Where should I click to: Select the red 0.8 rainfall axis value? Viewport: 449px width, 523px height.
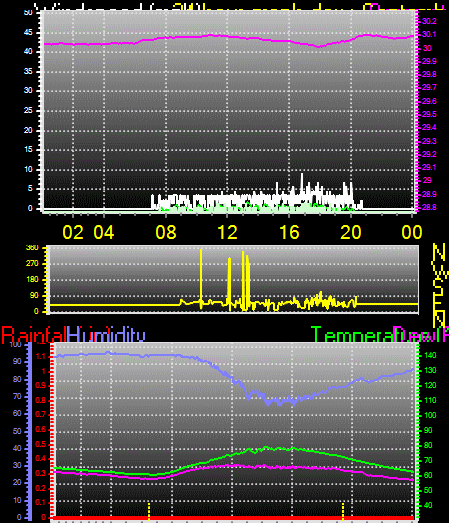coord(41,400)
